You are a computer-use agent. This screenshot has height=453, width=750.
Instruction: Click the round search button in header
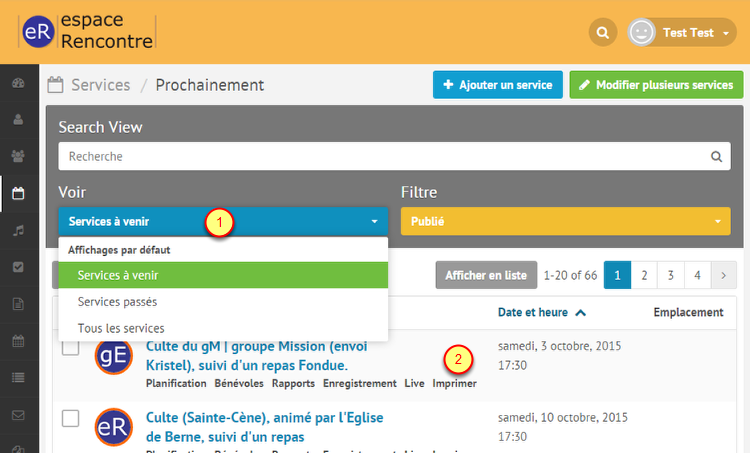click(603, 33)
